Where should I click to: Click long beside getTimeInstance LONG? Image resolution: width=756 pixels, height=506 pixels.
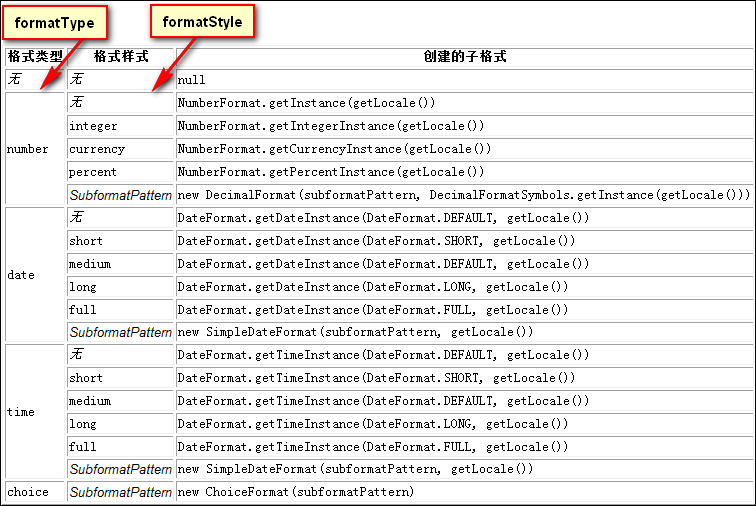click(x=121, y=424)
